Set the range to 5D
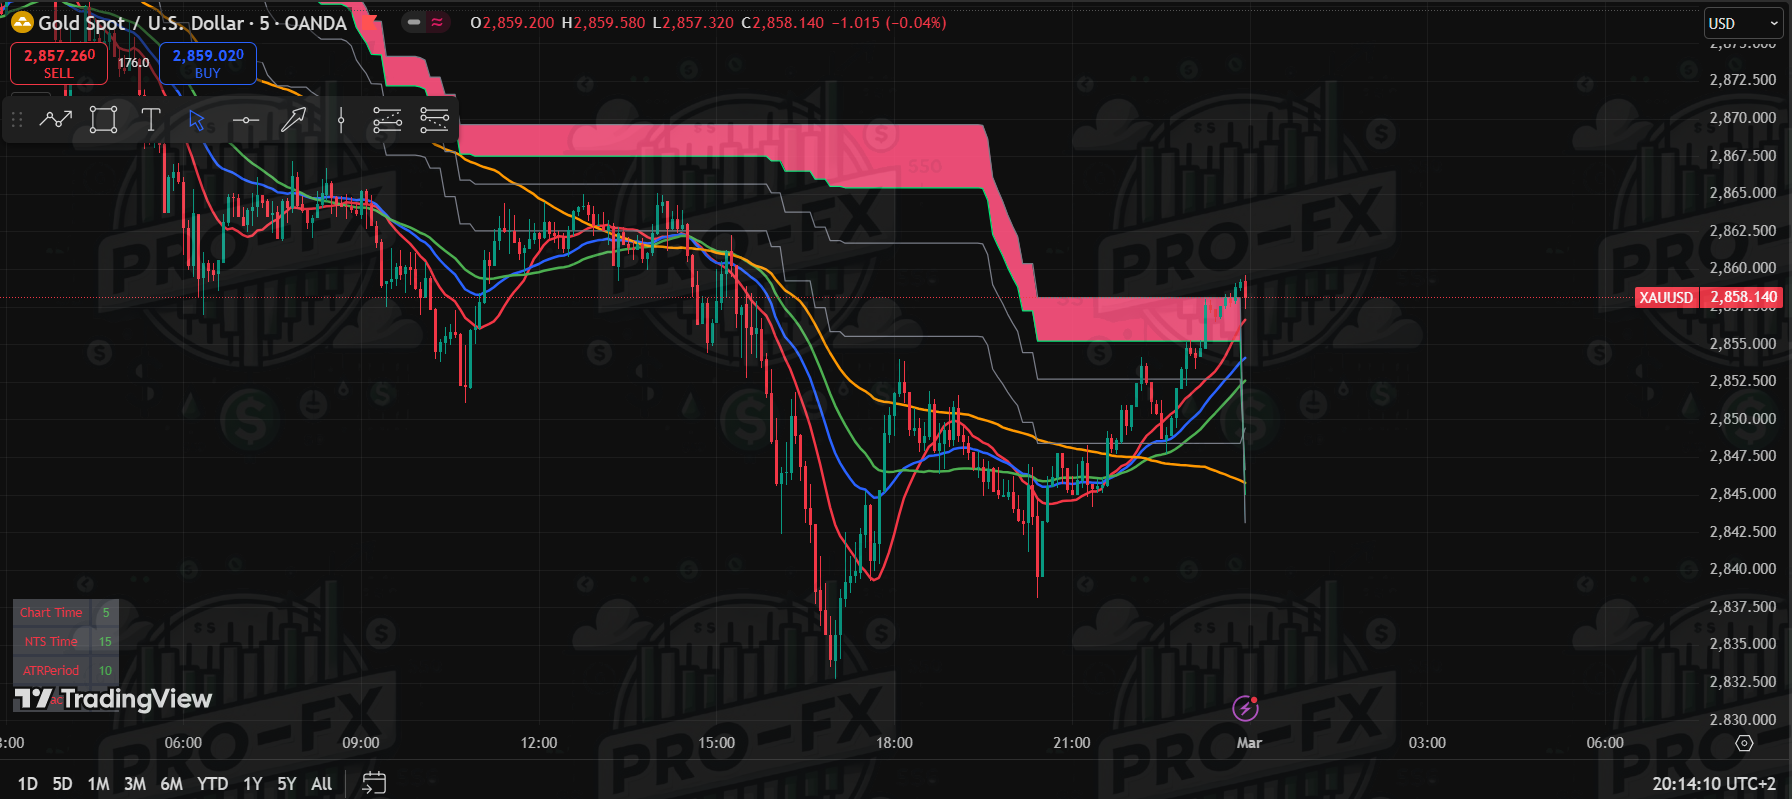The image size is (1792, 799). [x=62, y=784]
